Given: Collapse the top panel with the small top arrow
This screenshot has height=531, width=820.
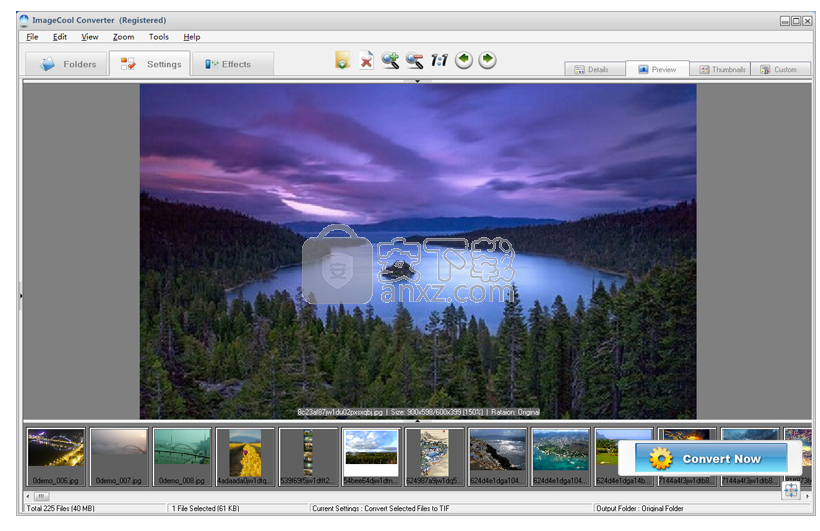Looking at the screenshot, I should pos(417,81).
